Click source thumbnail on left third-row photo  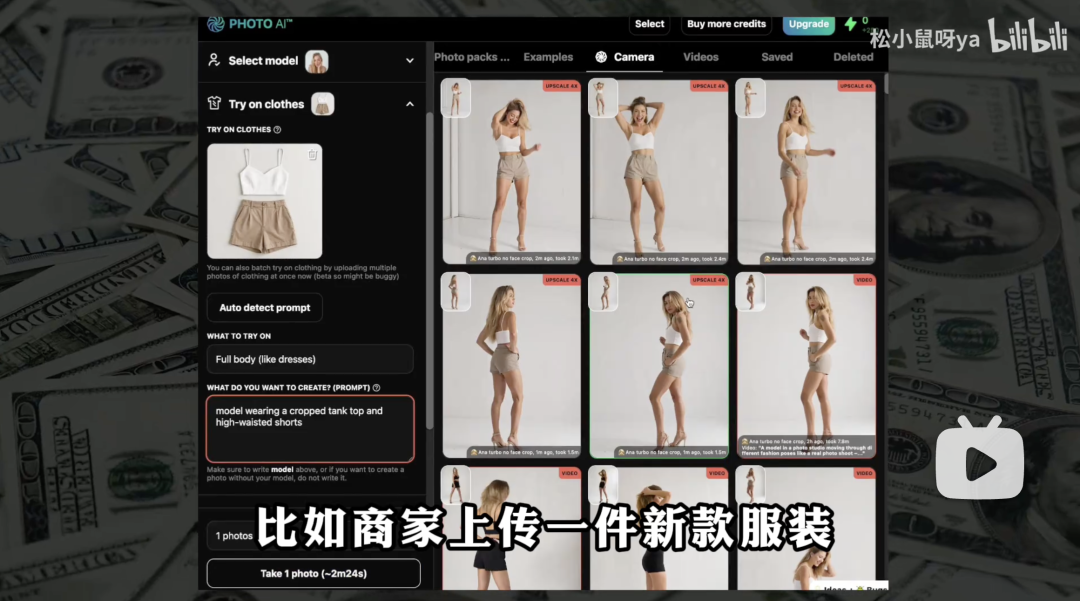(456, 486)
